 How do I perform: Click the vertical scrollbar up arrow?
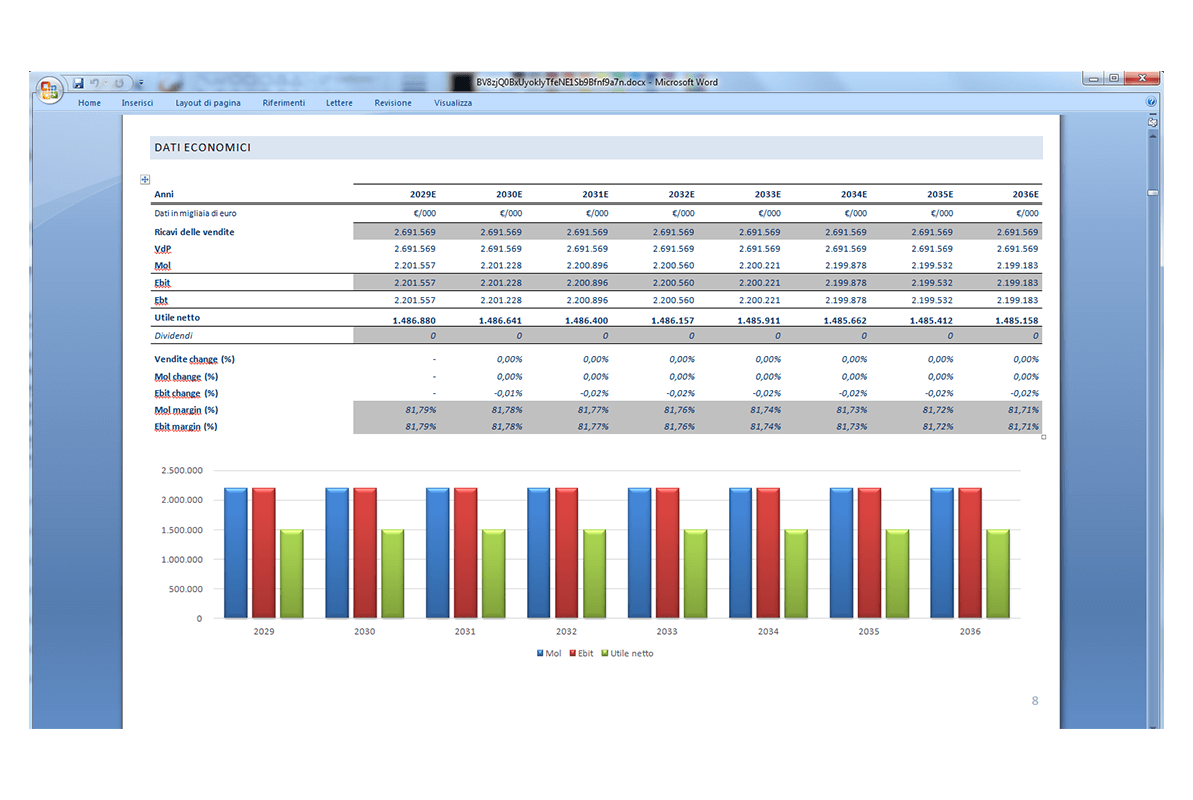1153,136
